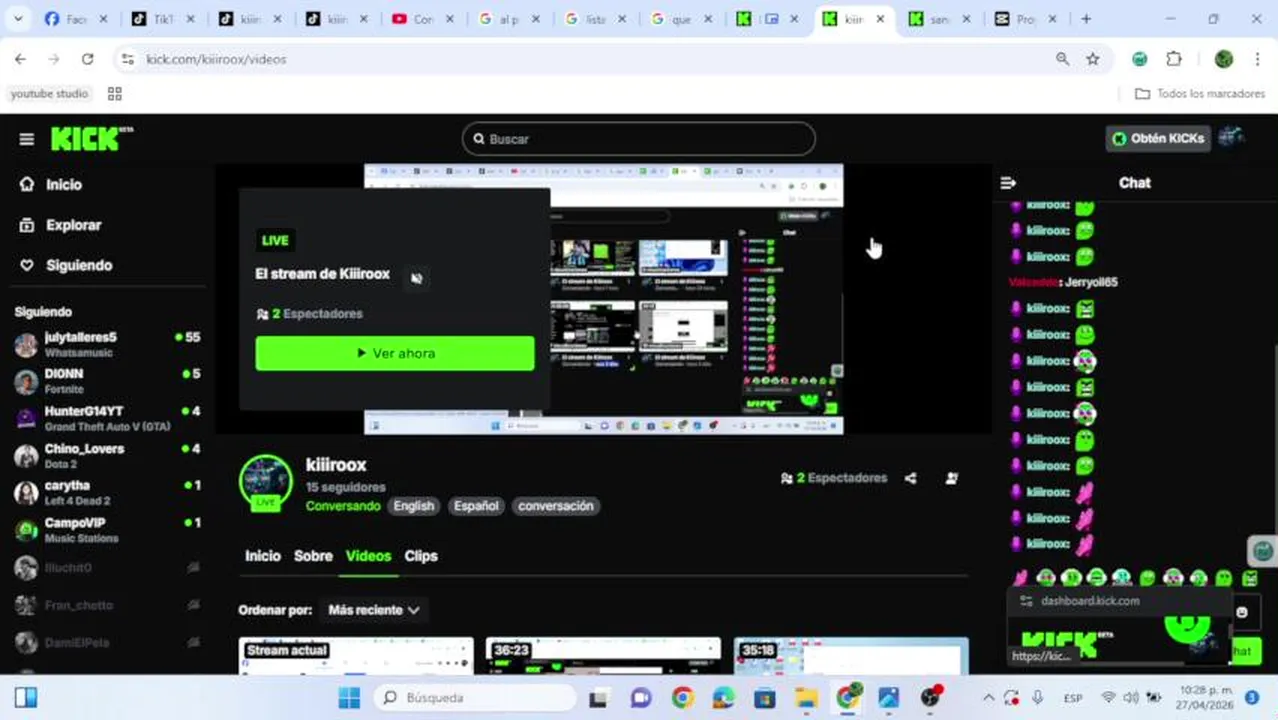Open a new browser tab
1278x720 pixels.
tap(1086, 19)
